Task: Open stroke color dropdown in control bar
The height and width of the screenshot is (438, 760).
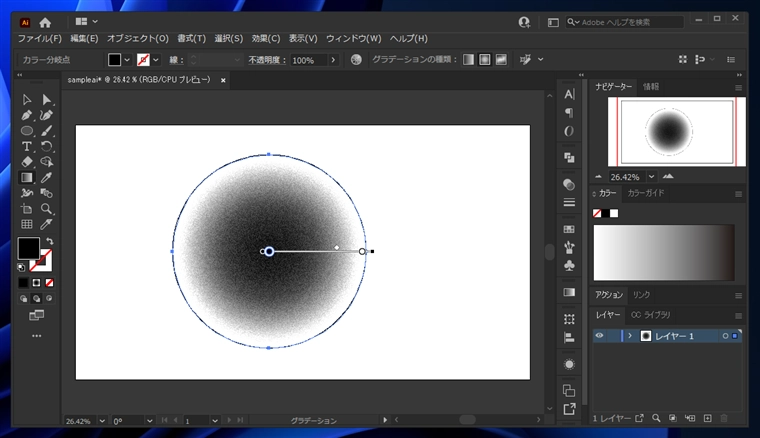Action: coord(156,60)
